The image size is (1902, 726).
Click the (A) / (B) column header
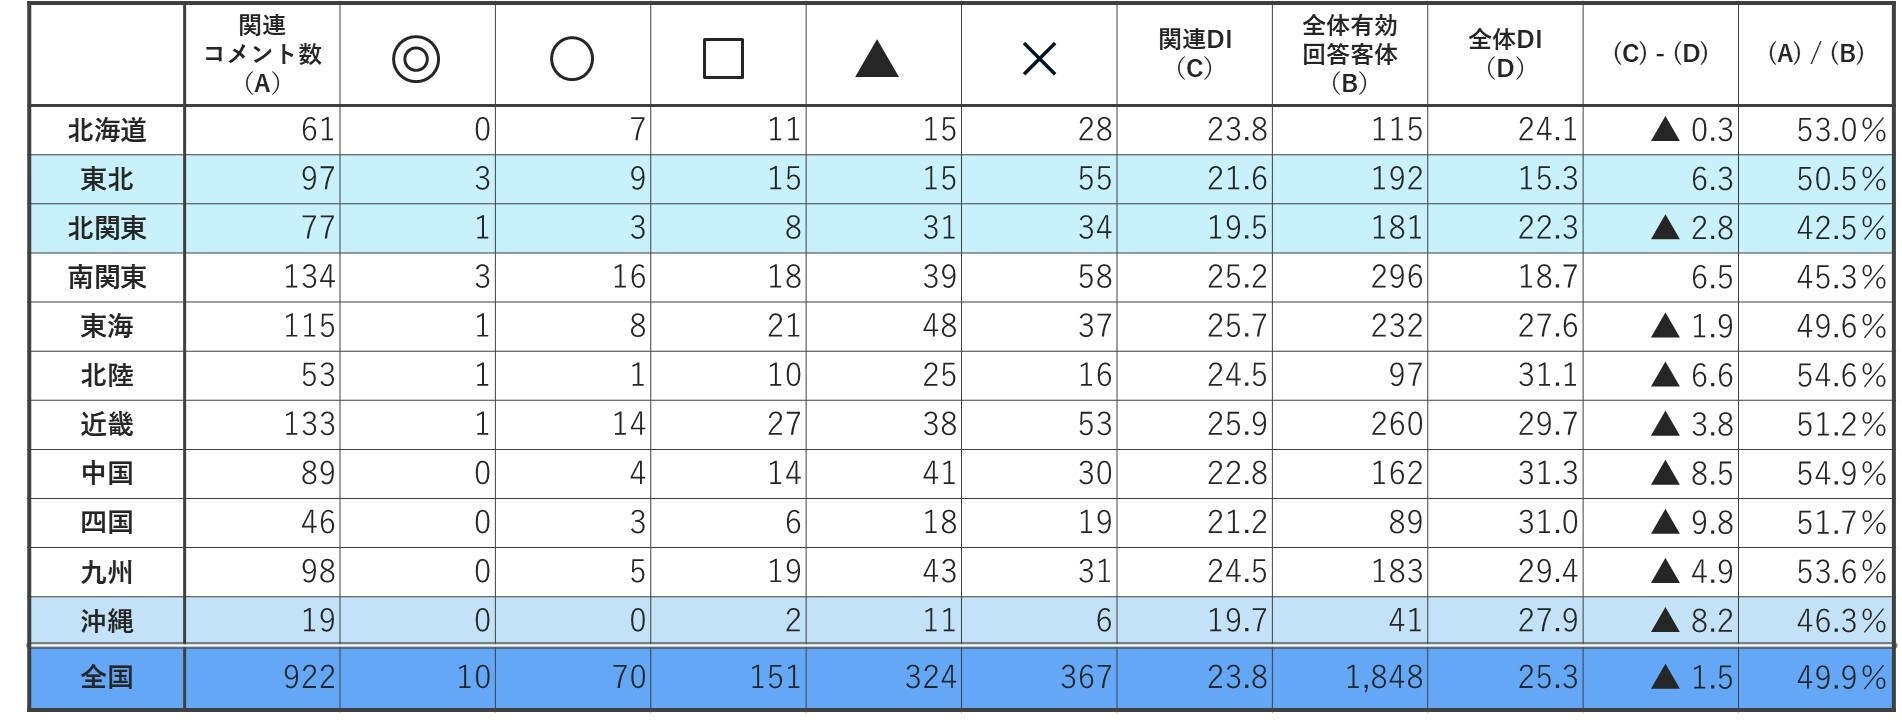[1816, 54]
